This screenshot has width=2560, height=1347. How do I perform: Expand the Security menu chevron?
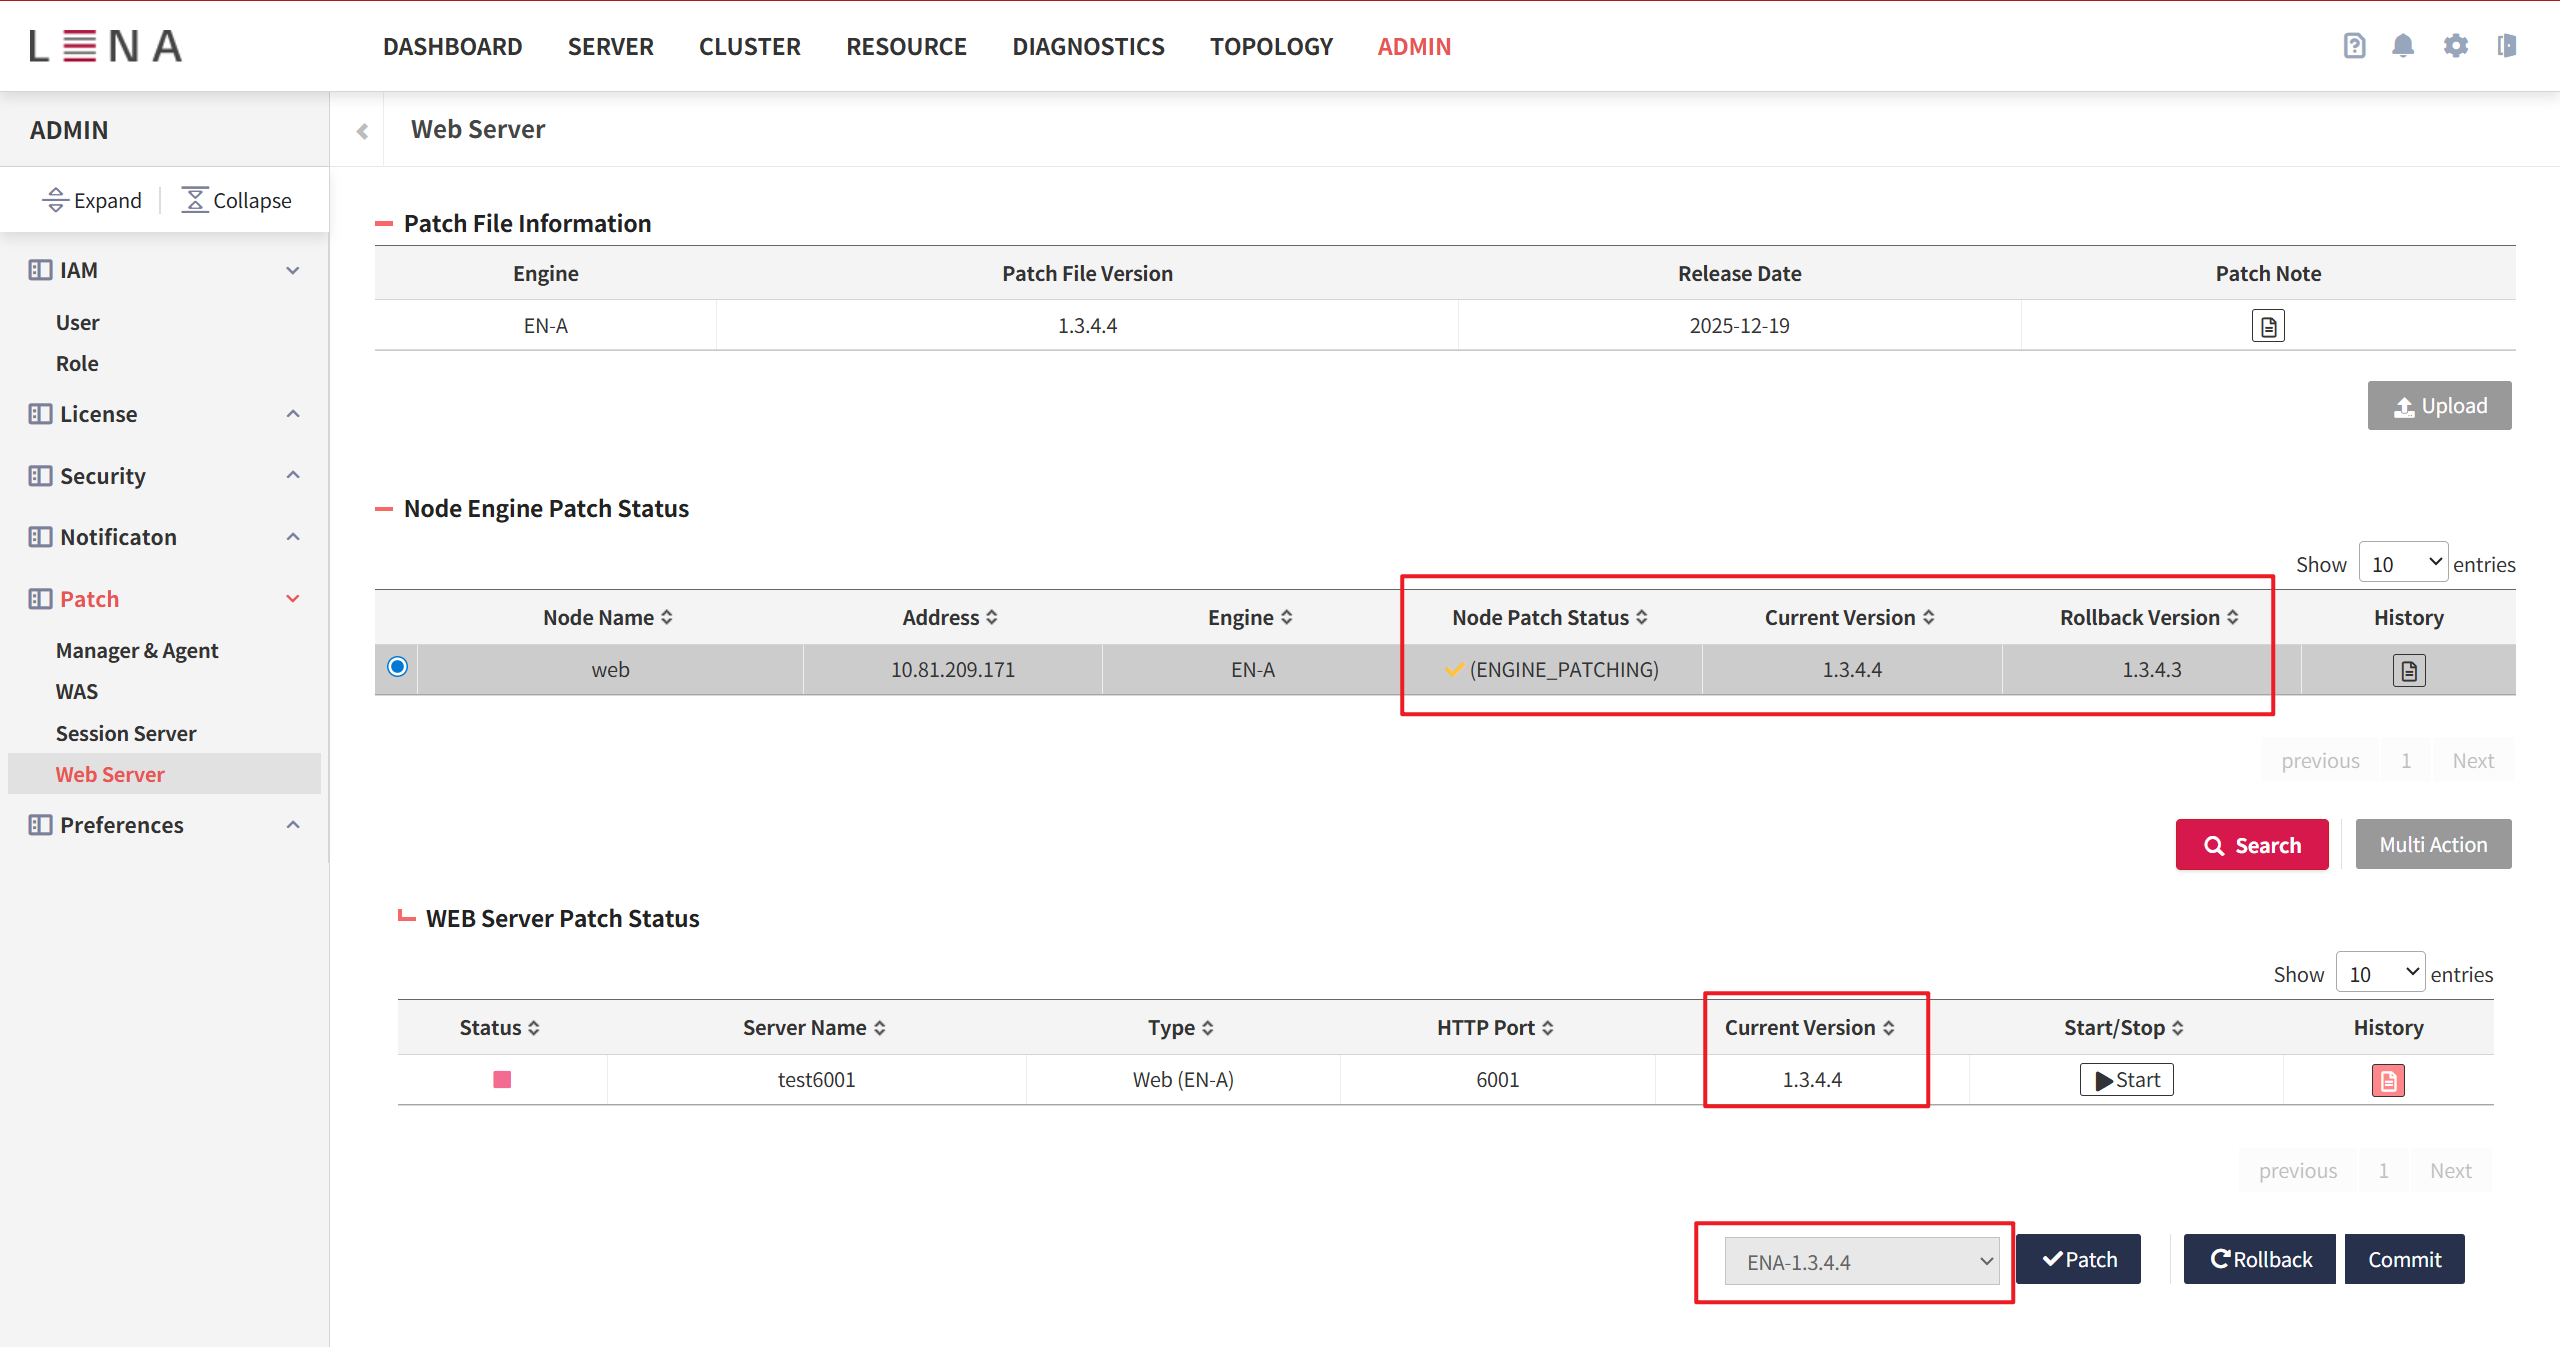[293, 476]
